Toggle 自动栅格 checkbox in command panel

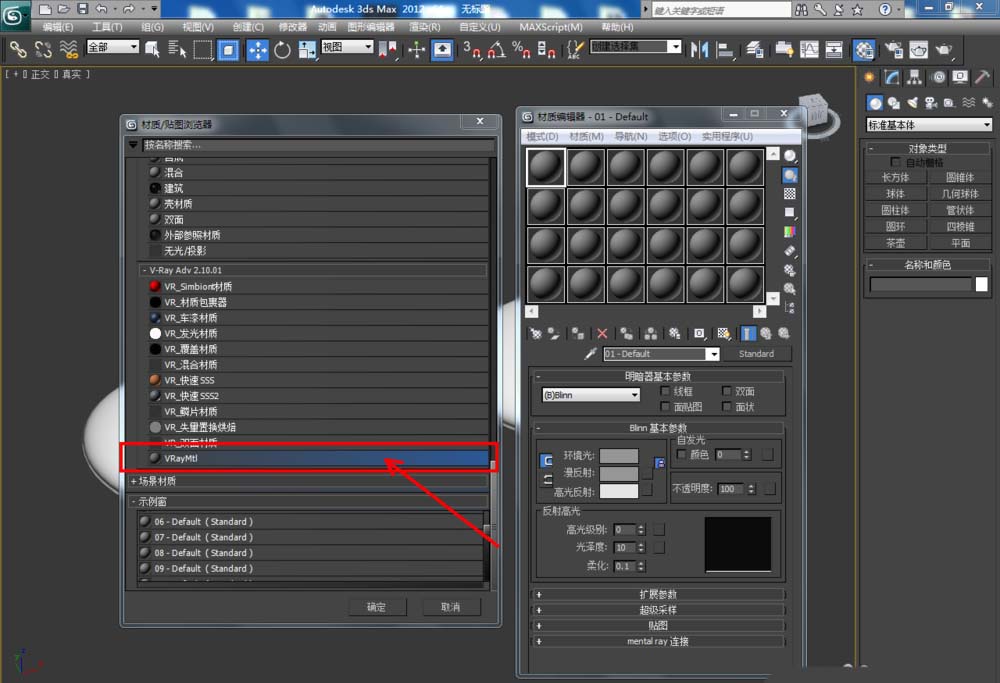point(895,162)
